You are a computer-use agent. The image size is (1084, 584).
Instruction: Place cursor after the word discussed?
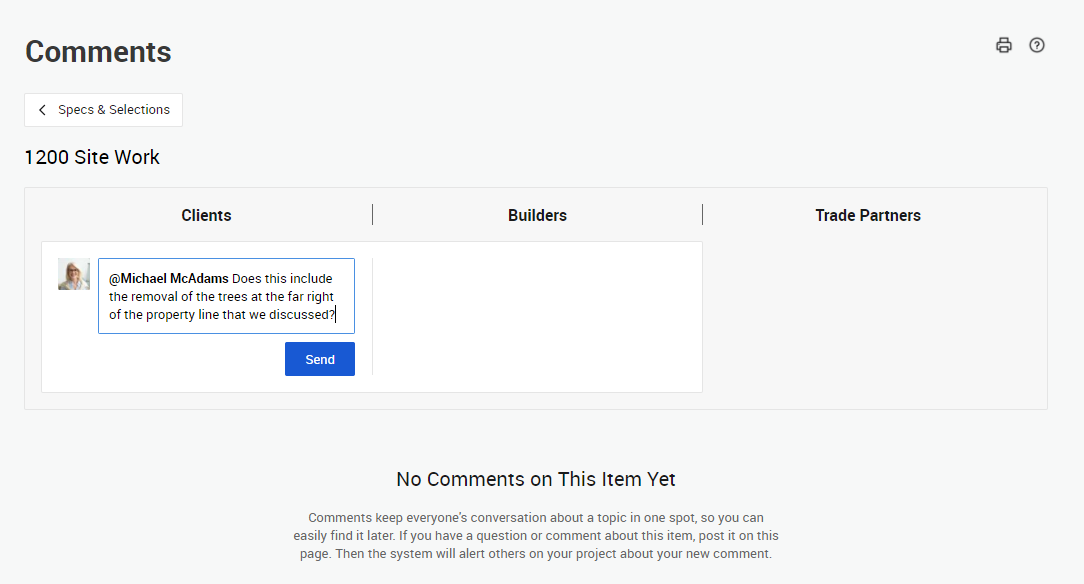(336, 315)
